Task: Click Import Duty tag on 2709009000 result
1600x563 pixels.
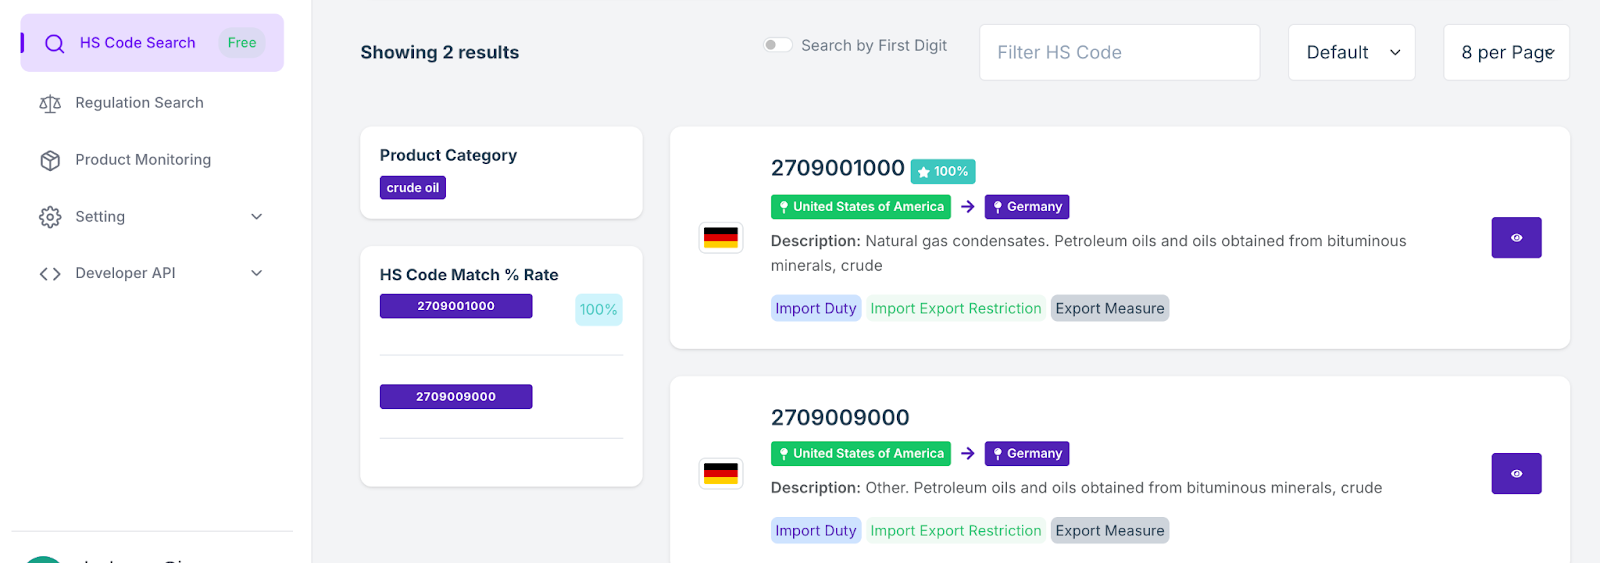Action: coord(816,531)
